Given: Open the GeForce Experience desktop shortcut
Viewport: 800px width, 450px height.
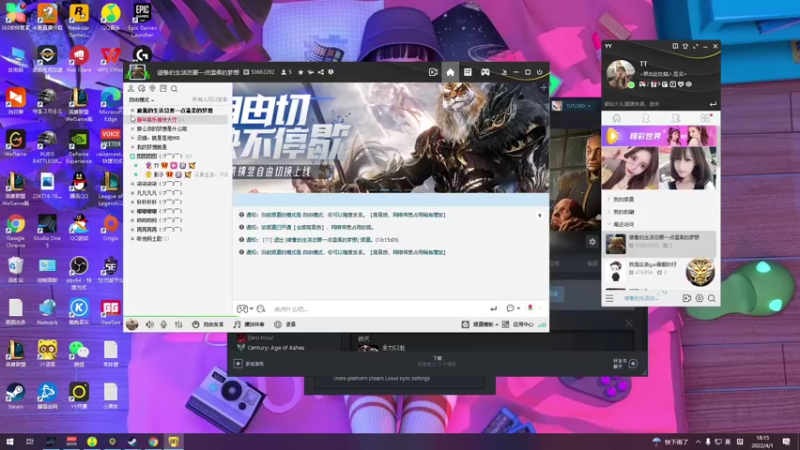Looking at the screenshot, I should pyautogui.click(x=79, y=147).
